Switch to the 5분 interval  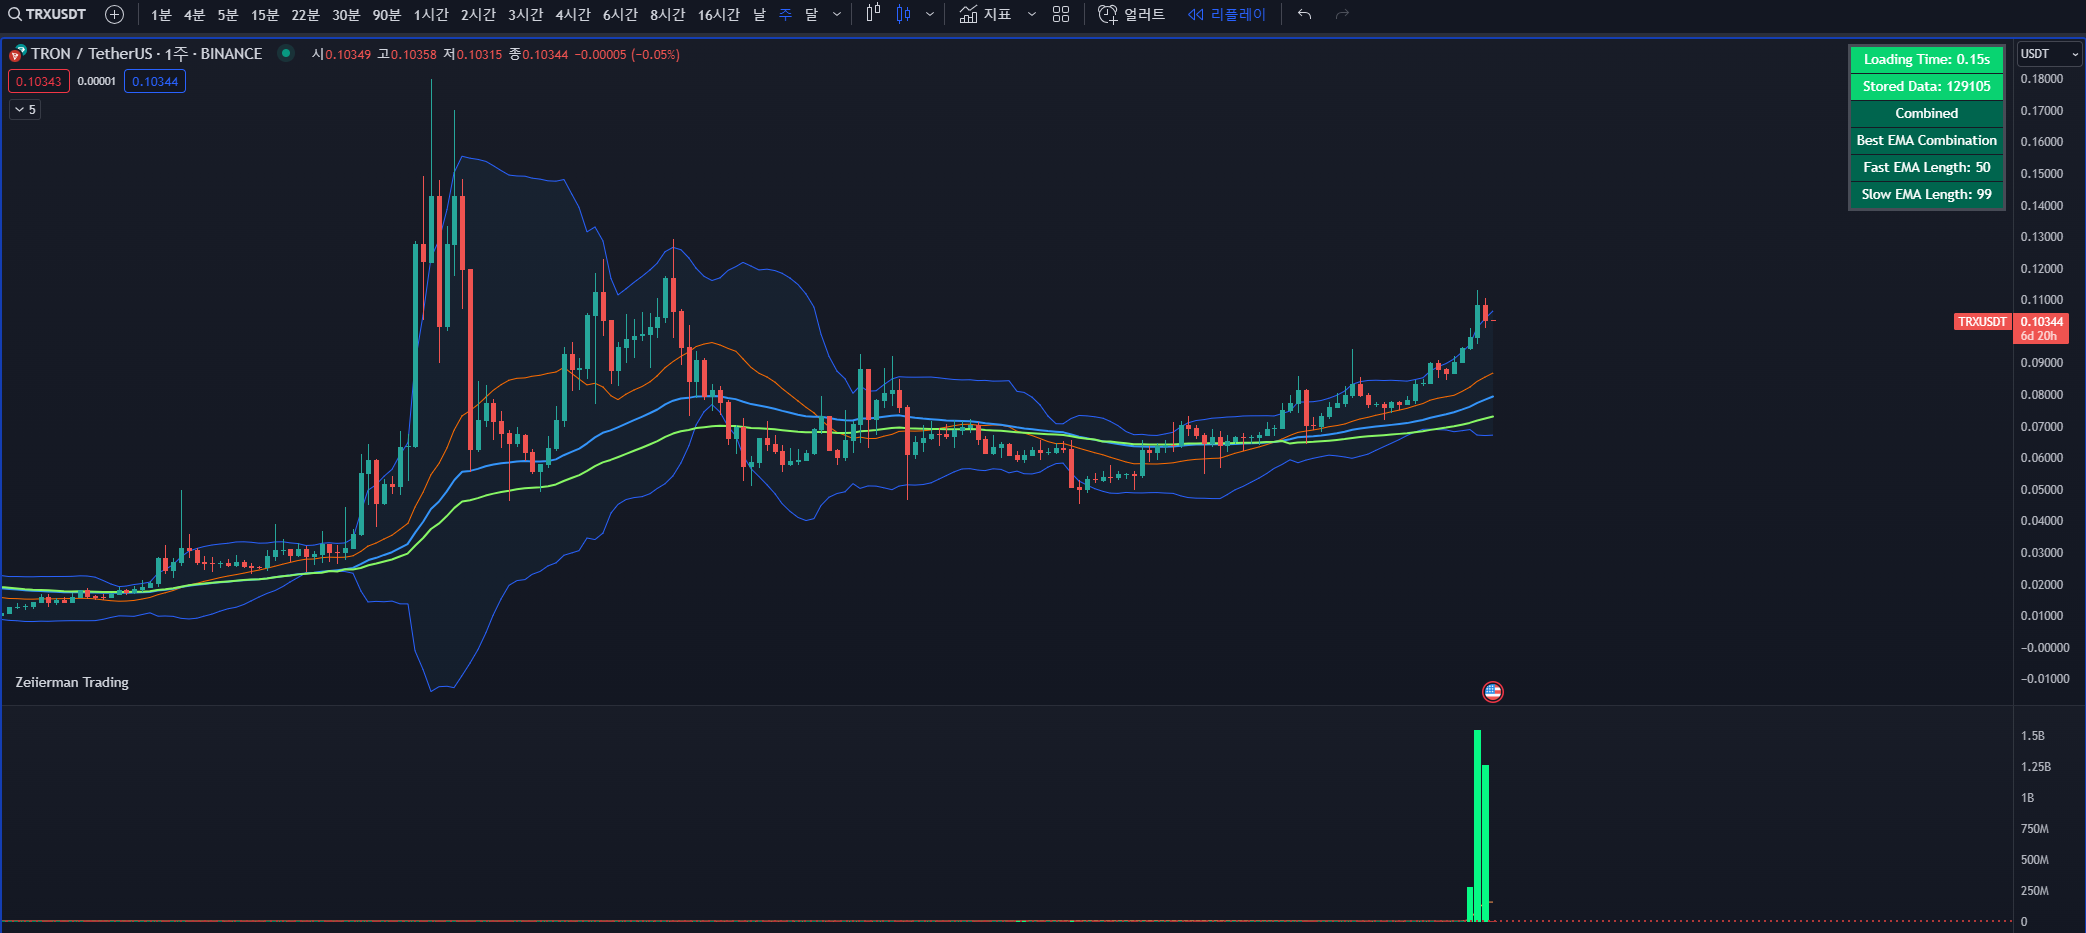click(x=228, y=14)
